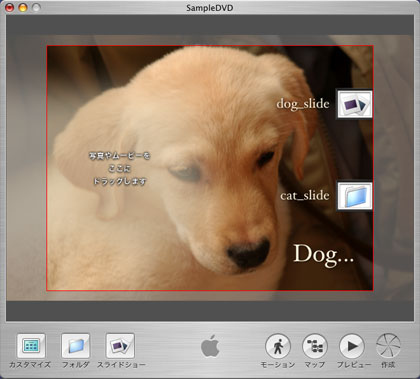Add a new folder with フォルダ button
The height and width of the screenshot is (379, 420).
(x=76, y=346)
